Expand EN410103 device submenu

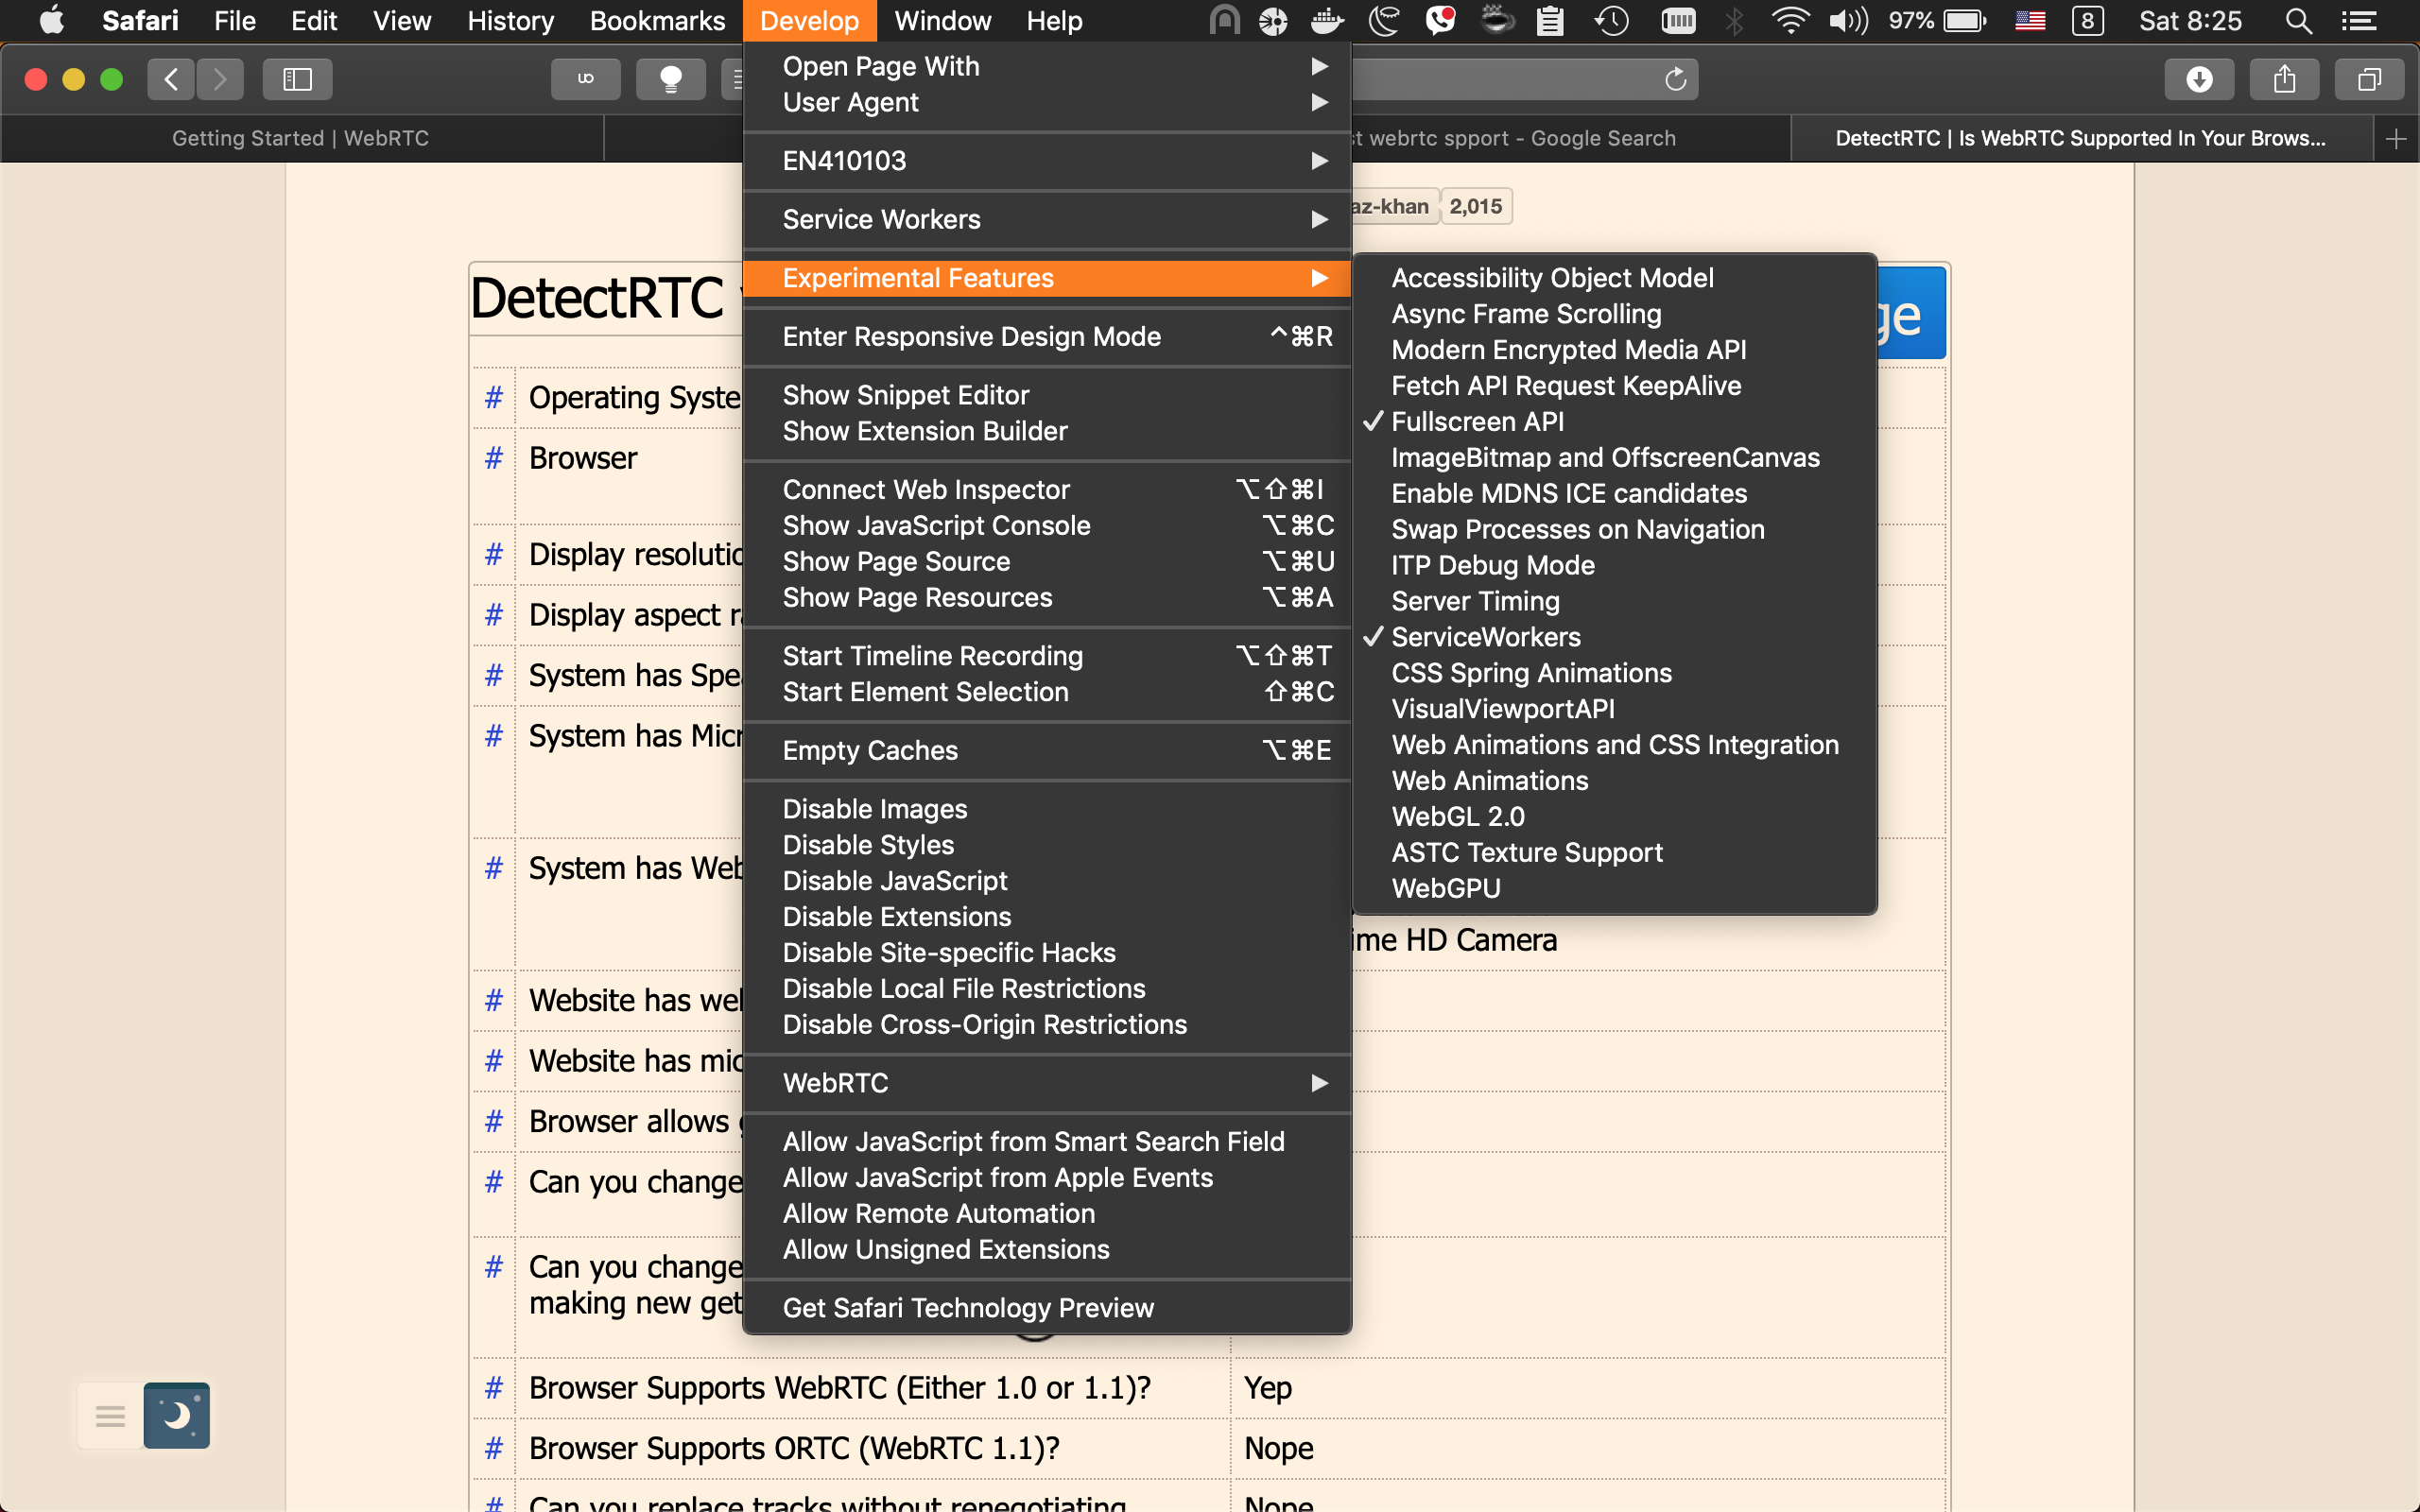pyautogui.click(x=1047, y=161)
